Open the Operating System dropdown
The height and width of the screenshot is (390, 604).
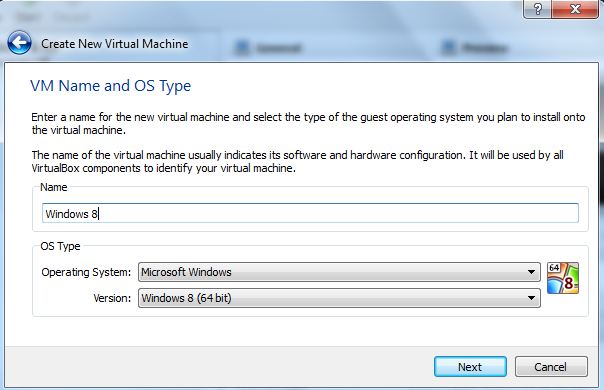[339, 272]
